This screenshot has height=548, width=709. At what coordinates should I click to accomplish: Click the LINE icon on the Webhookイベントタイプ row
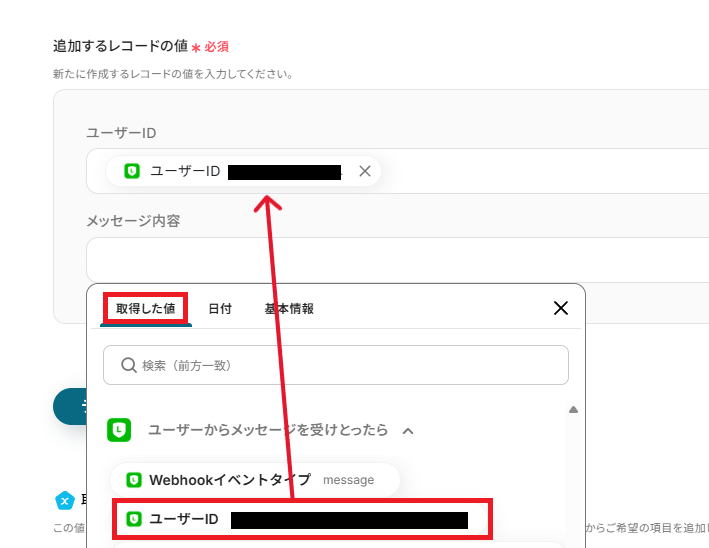coord(134,480)
